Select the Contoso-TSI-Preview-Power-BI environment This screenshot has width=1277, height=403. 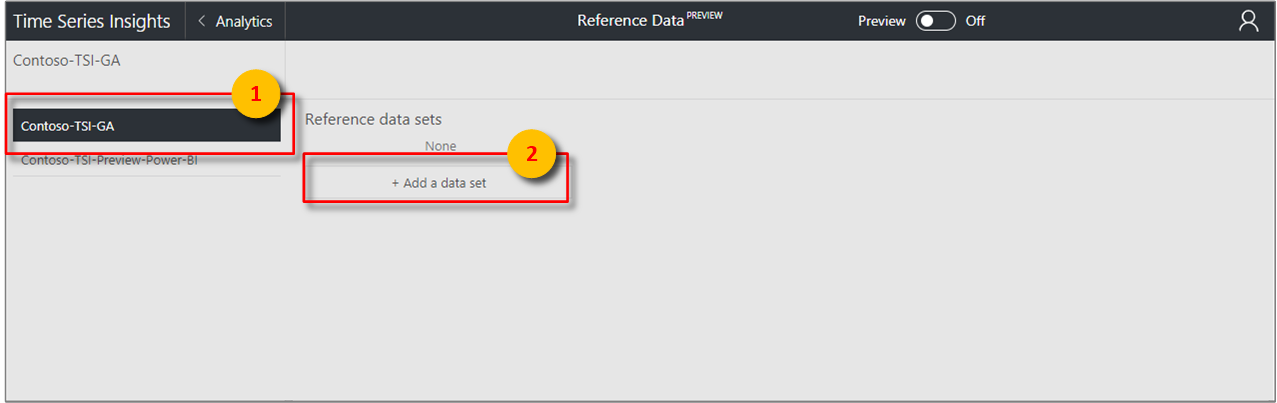pyautogui.click(x=109, y=160)
